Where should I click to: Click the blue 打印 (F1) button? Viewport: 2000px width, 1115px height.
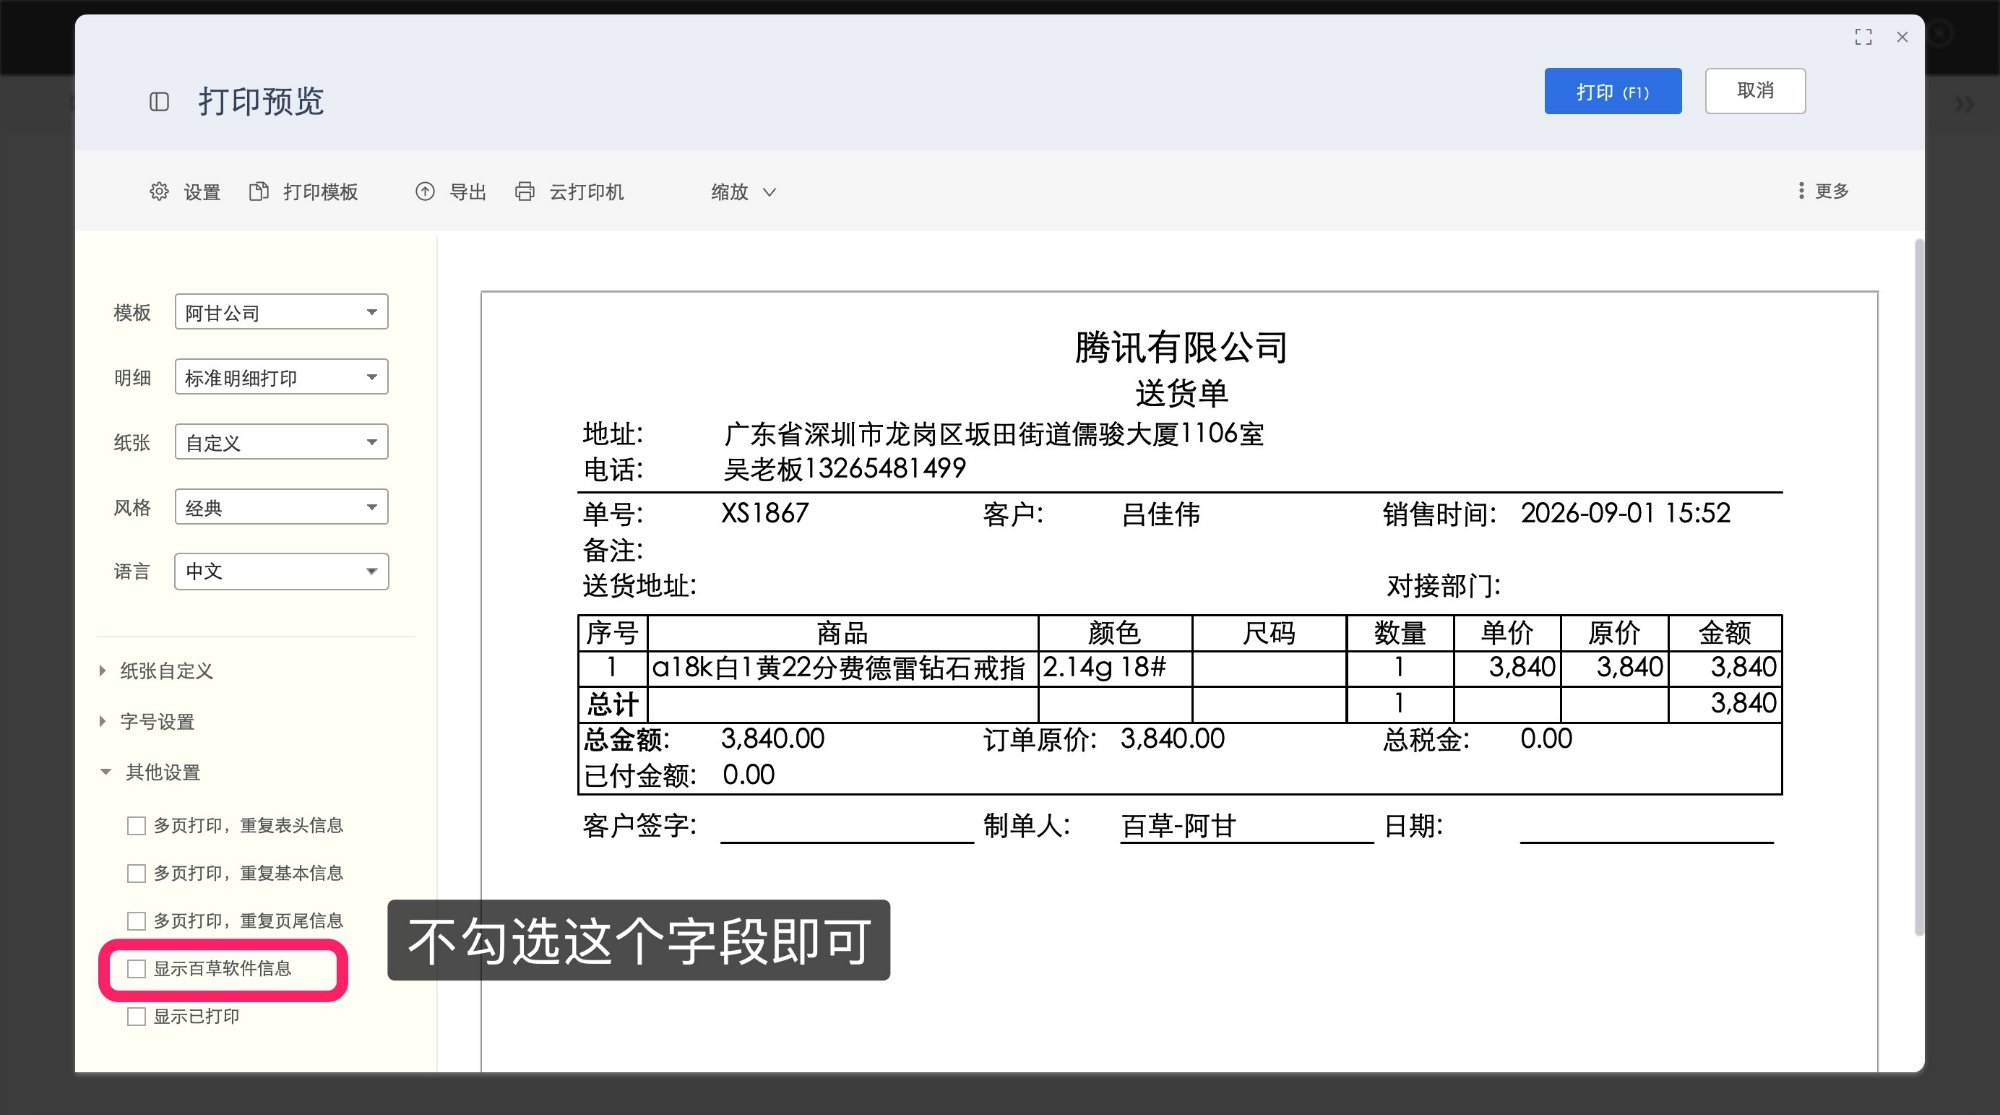pyautogui.click(x=1612, y=91)
